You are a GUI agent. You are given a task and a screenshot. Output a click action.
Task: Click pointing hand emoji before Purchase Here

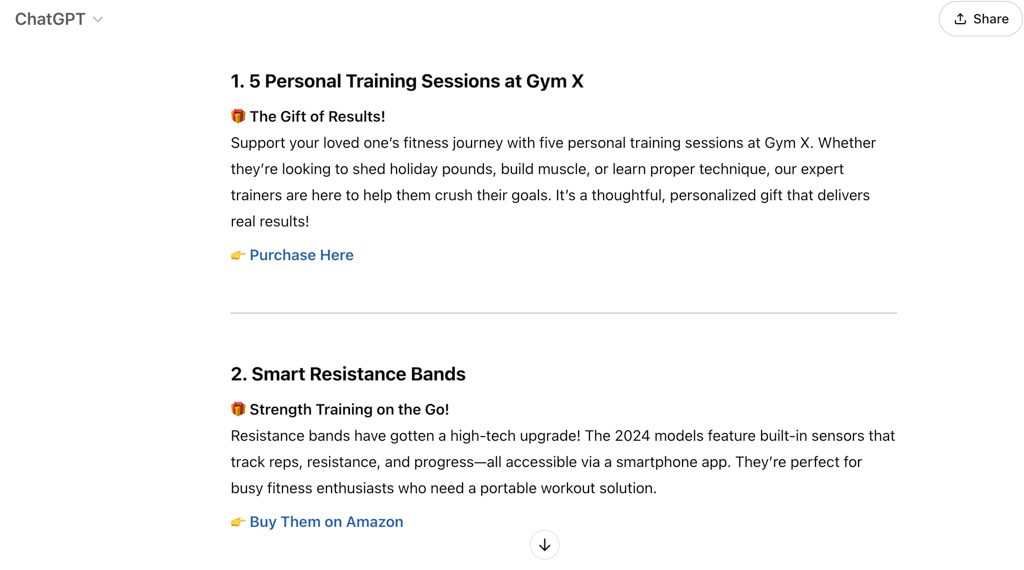tap(238, 255)
